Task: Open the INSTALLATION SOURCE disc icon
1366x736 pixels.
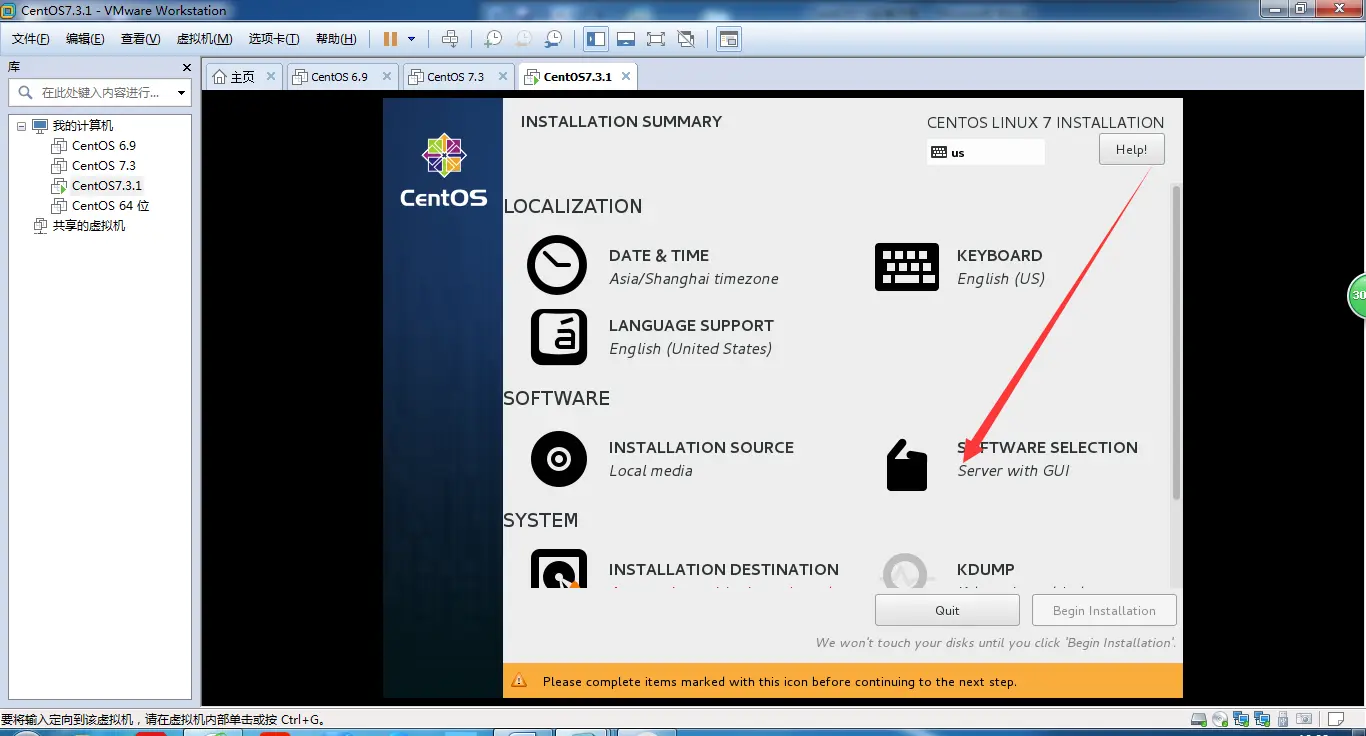Action: pos(559,459)
